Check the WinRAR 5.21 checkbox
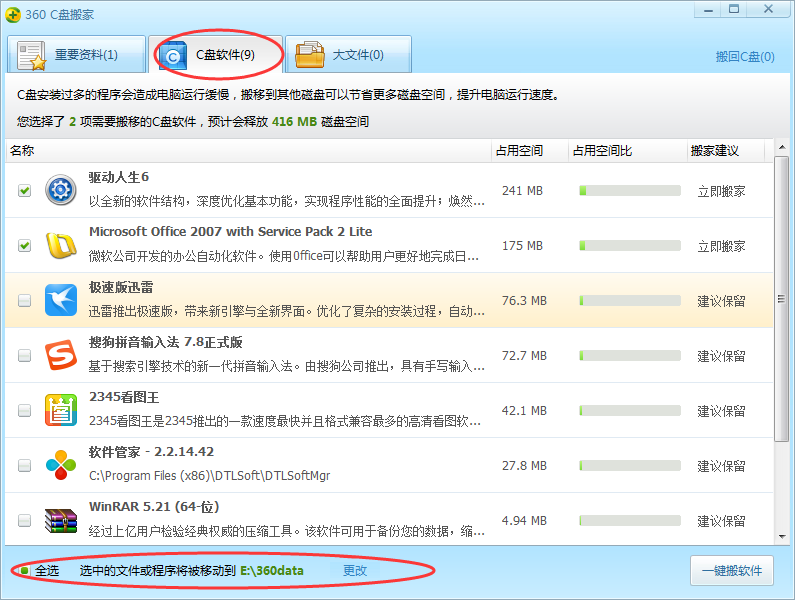This screenshot has width=795, height=600. click(x=24, y=520)
